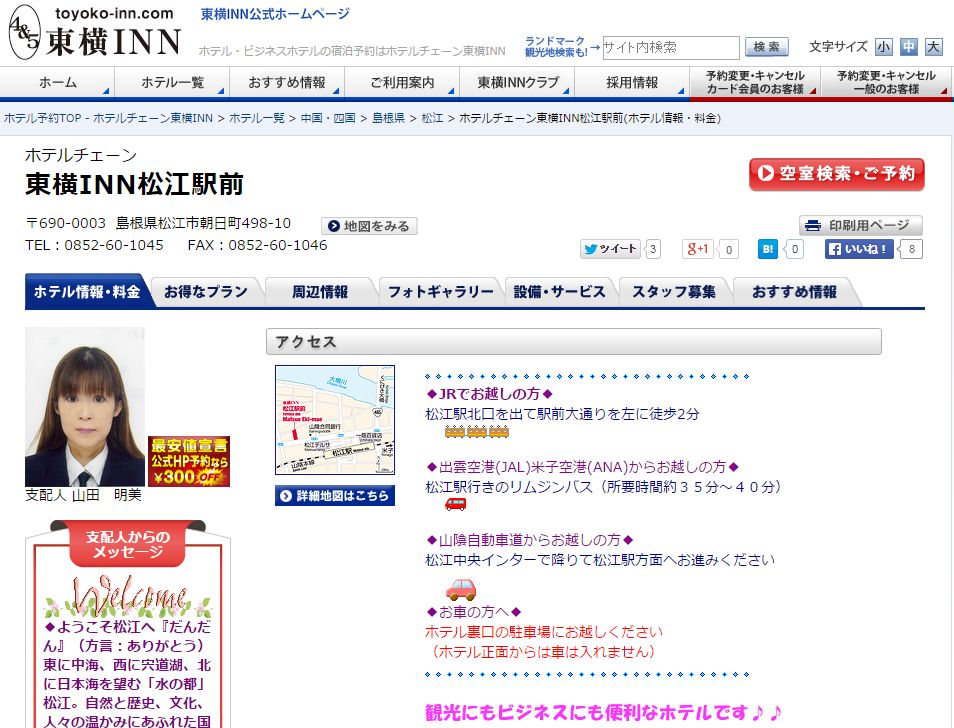954x728 pixels.
Task: Click the ◆山陰自動車道からお越しの方◆ heading
Action: pos(530,539)
